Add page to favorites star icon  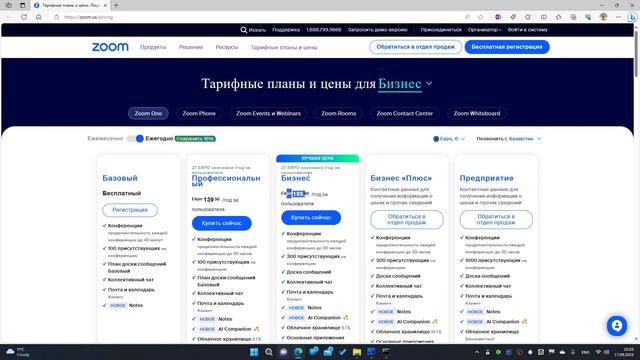(481, 17)
